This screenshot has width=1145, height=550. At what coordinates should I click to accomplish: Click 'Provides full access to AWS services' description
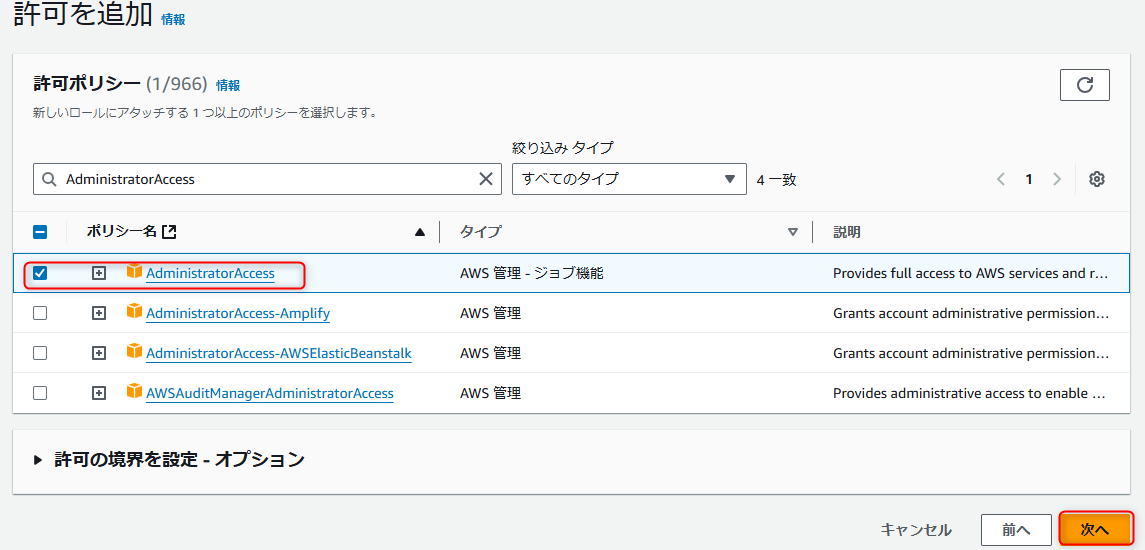point(971,273)
